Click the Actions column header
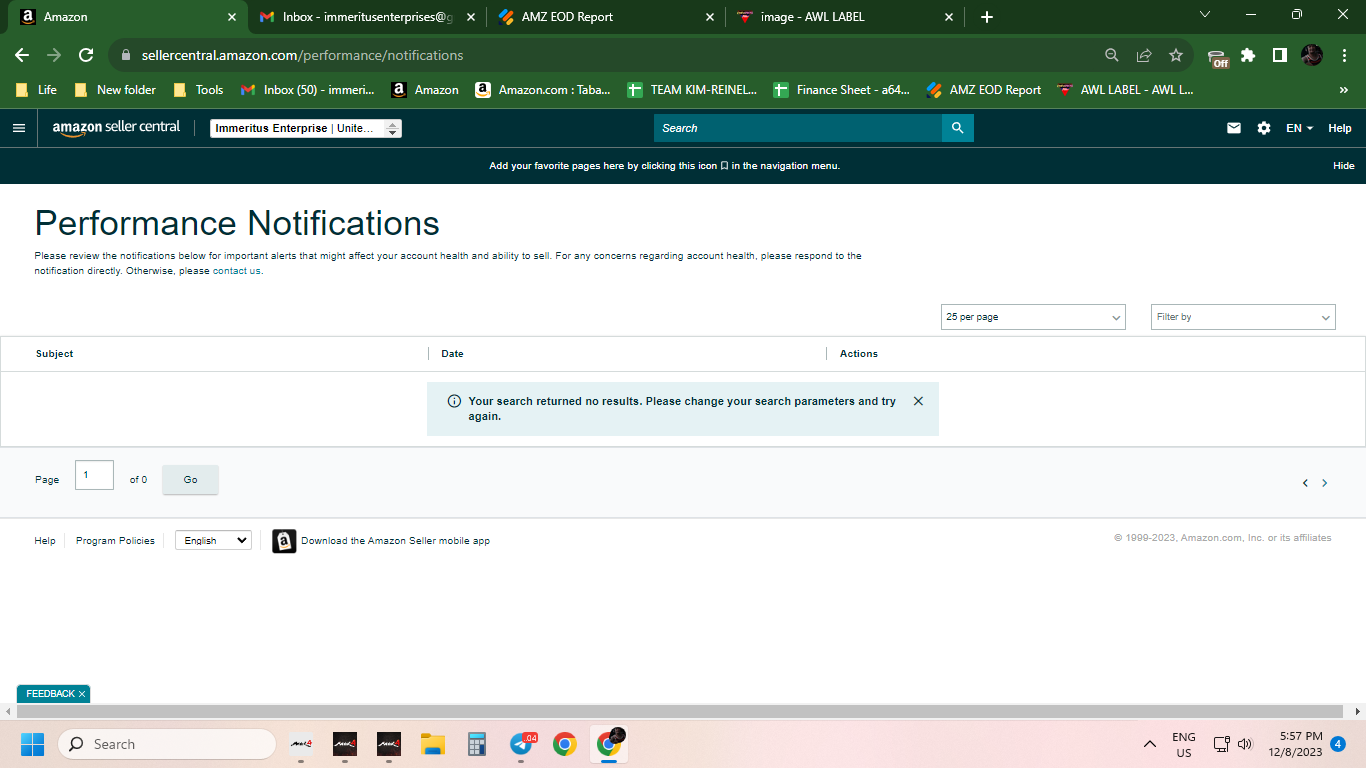Image resolution: width=1366 pixels, height=768 pixels. (859, 354)
